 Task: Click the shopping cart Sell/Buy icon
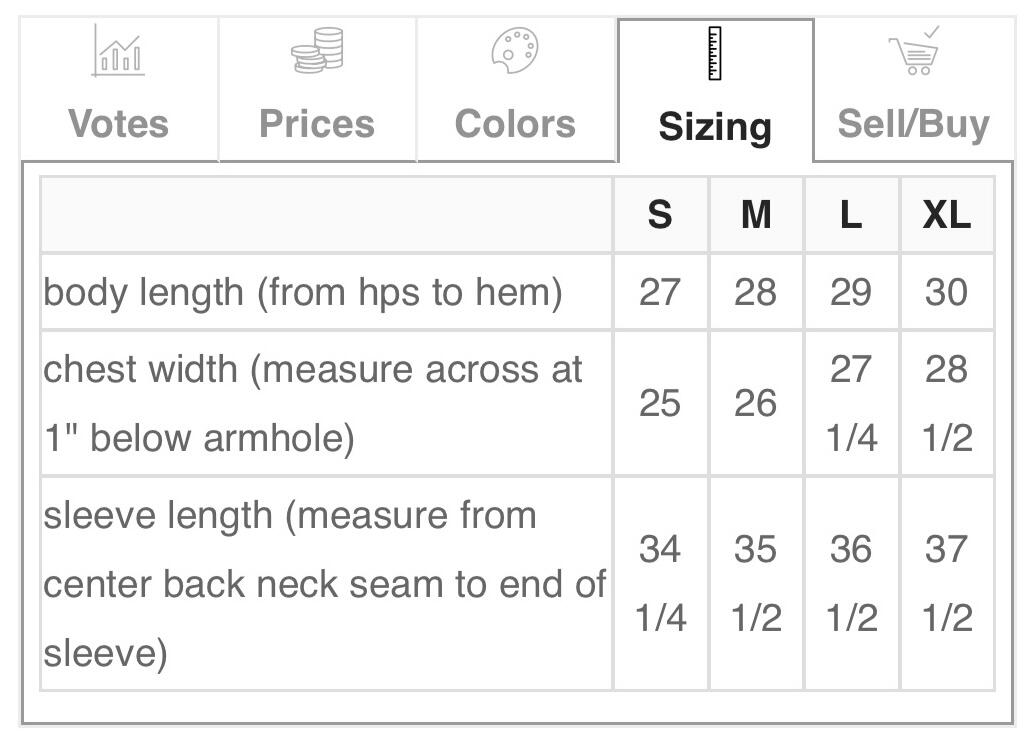[914, 52]
